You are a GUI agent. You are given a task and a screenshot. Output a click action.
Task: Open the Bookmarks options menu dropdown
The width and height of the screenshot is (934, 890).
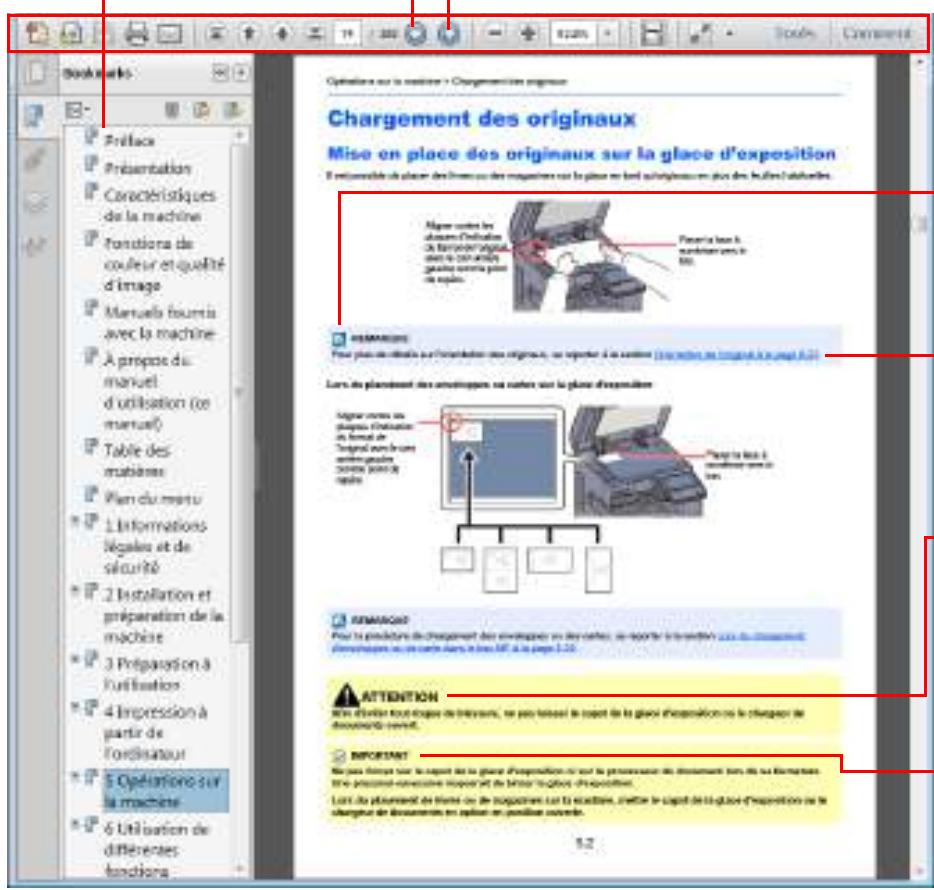click(x=77, y=110)
